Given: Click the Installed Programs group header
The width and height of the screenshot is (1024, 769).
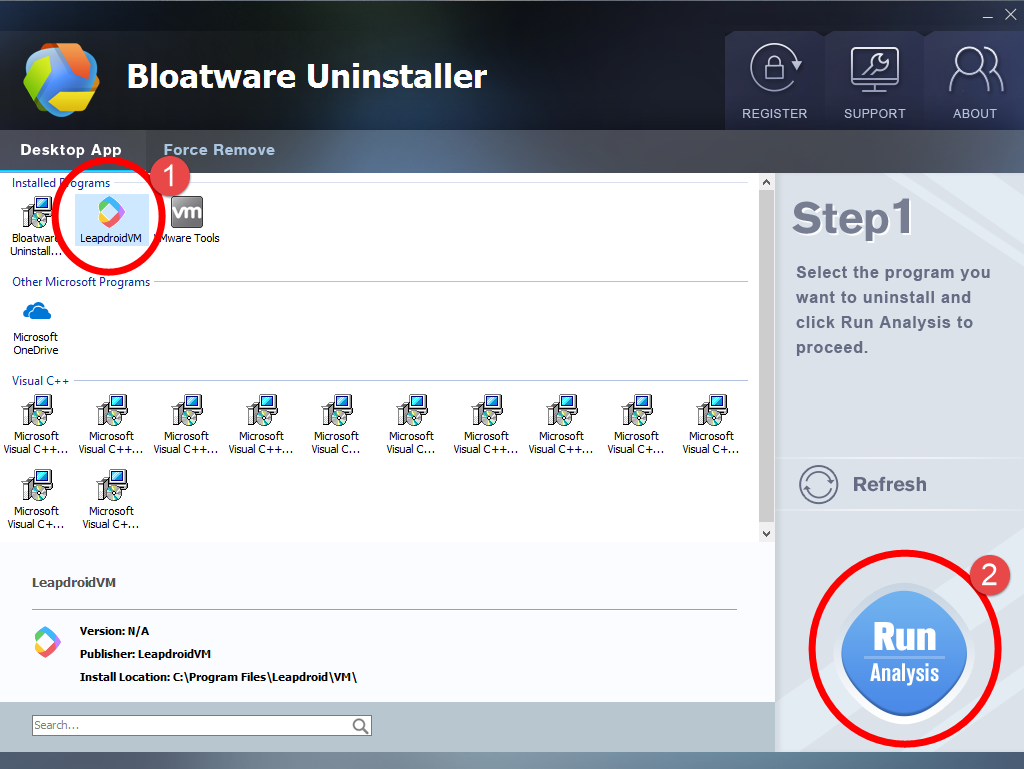Looking at the screenshot, I should coord(61,183).
